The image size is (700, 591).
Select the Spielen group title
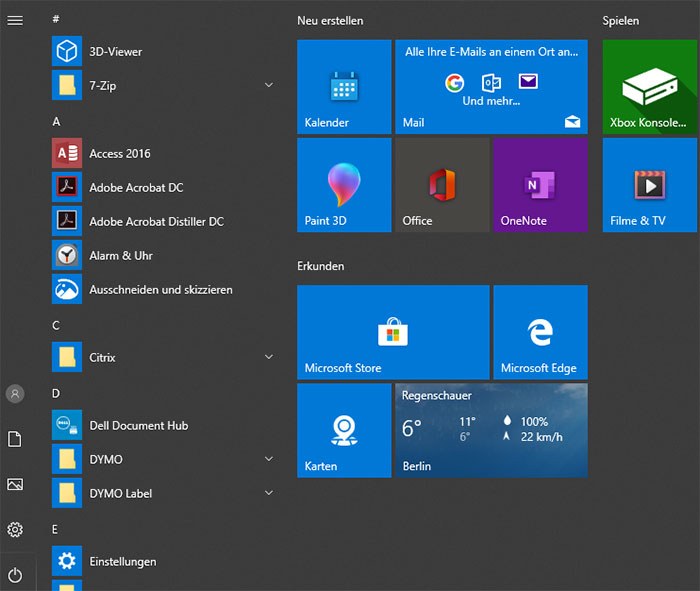point(621,21)
